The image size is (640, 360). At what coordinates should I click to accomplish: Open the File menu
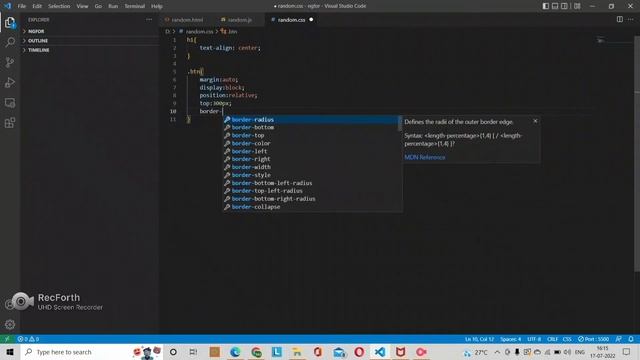(22, 6)
